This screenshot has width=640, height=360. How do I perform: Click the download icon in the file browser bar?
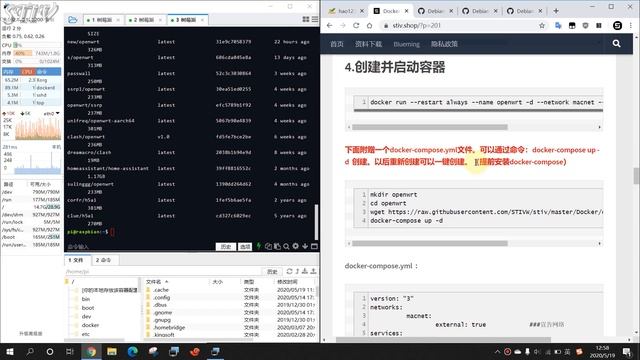click(305, 271)
